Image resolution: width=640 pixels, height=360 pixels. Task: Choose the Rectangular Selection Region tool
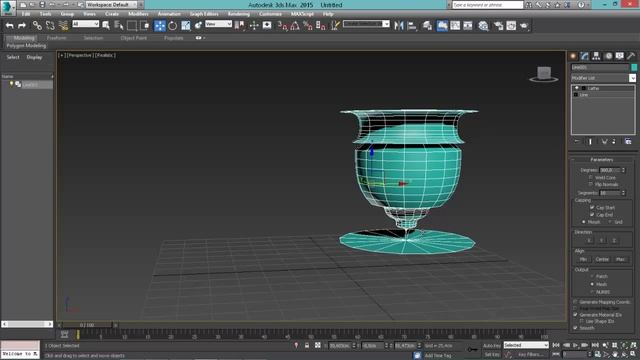point(132,26)
